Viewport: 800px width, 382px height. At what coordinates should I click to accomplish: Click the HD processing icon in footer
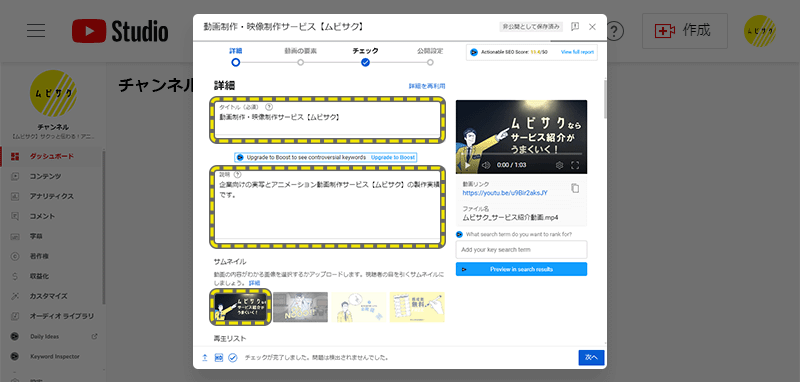coord(219,358)
